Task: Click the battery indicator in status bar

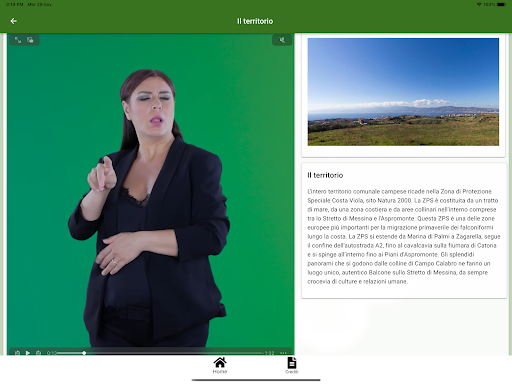Action: 501,4
